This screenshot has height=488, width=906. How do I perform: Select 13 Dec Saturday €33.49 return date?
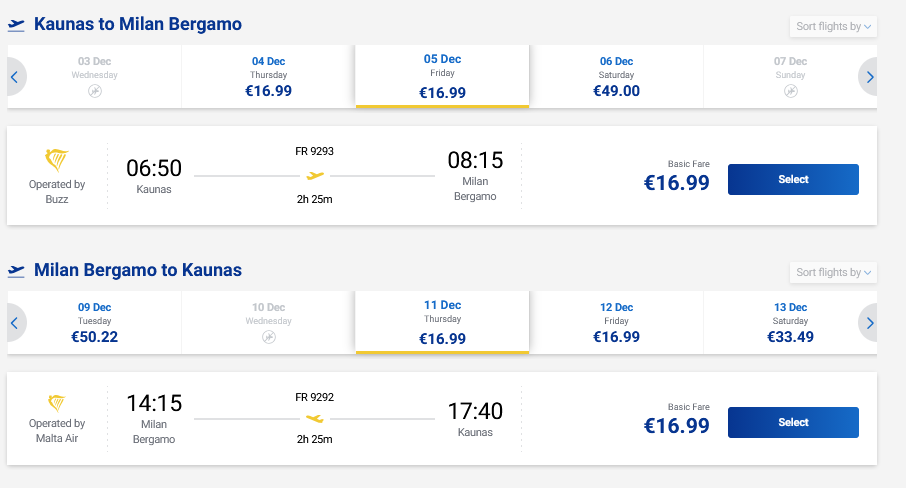coord(790,322)
